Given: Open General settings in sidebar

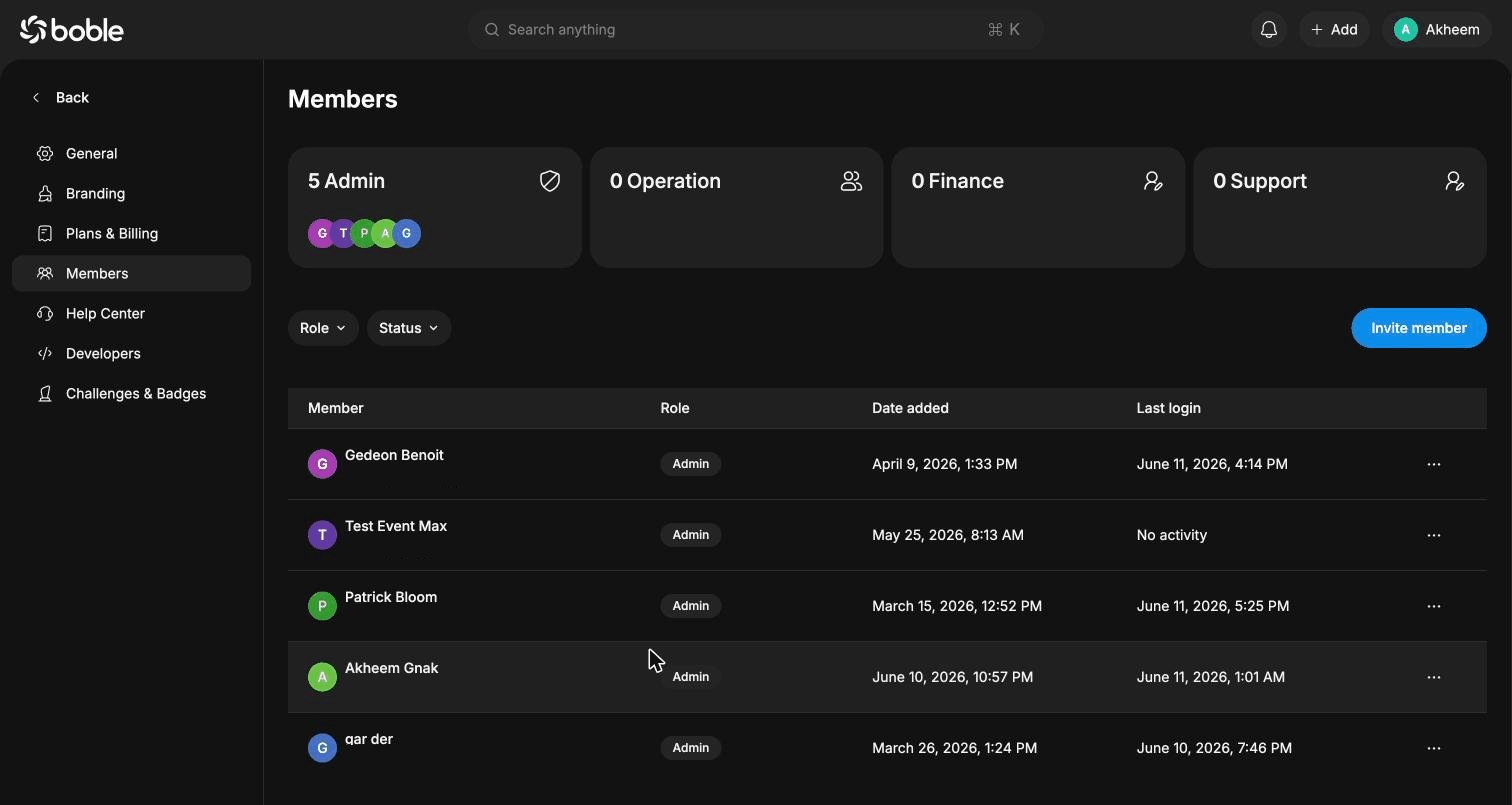Looking at the screenshot, I should pyautogui.click(x=131, y=153).
